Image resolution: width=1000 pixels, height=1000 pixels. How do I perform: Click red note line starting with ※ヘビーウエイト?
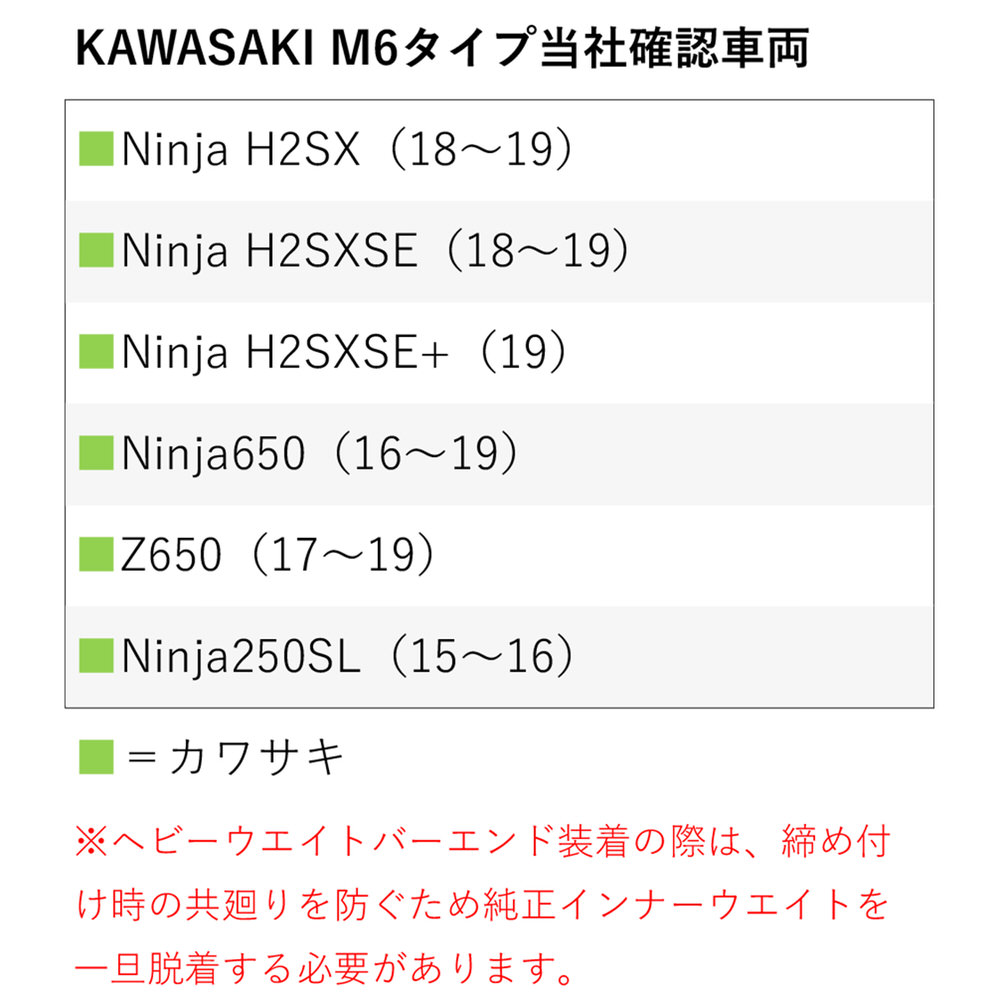click(480, 843)
